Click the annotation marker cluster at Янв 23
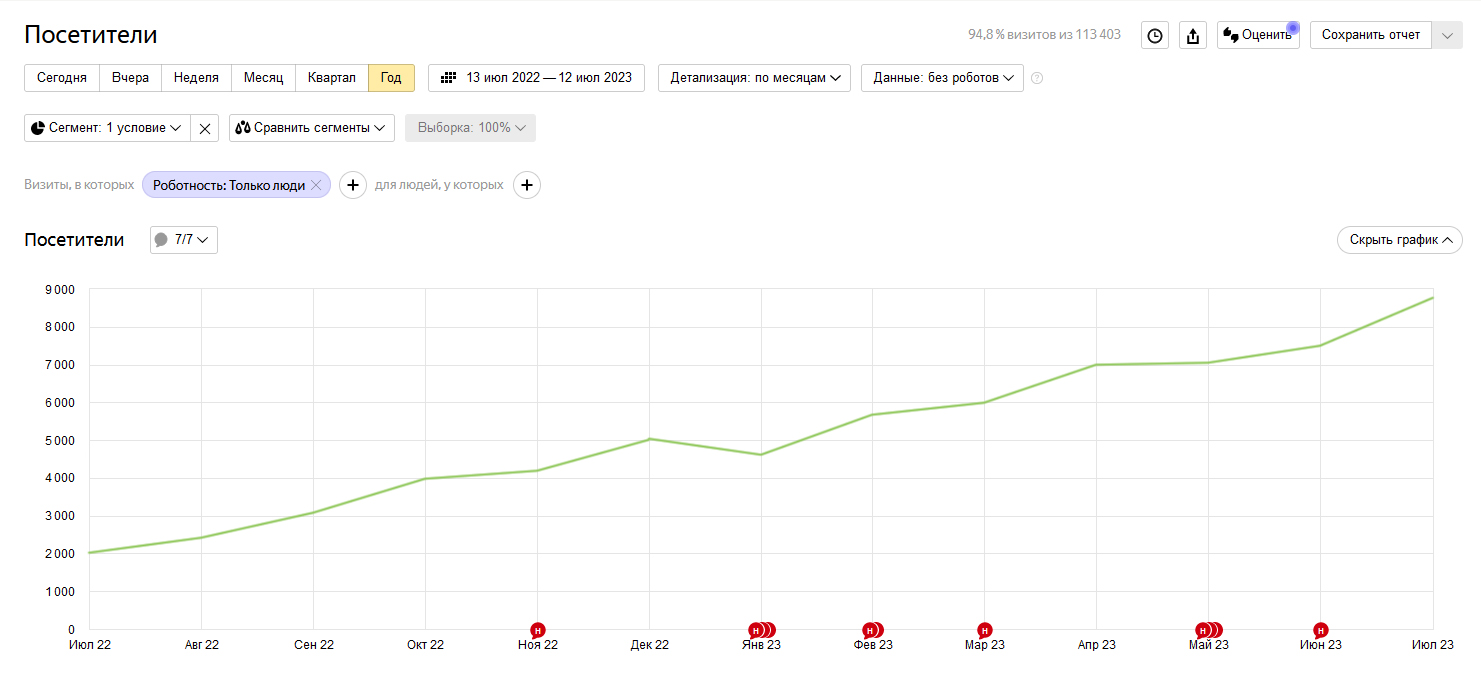The width and height of the screenshot is (1481, 700). [762, 630]
